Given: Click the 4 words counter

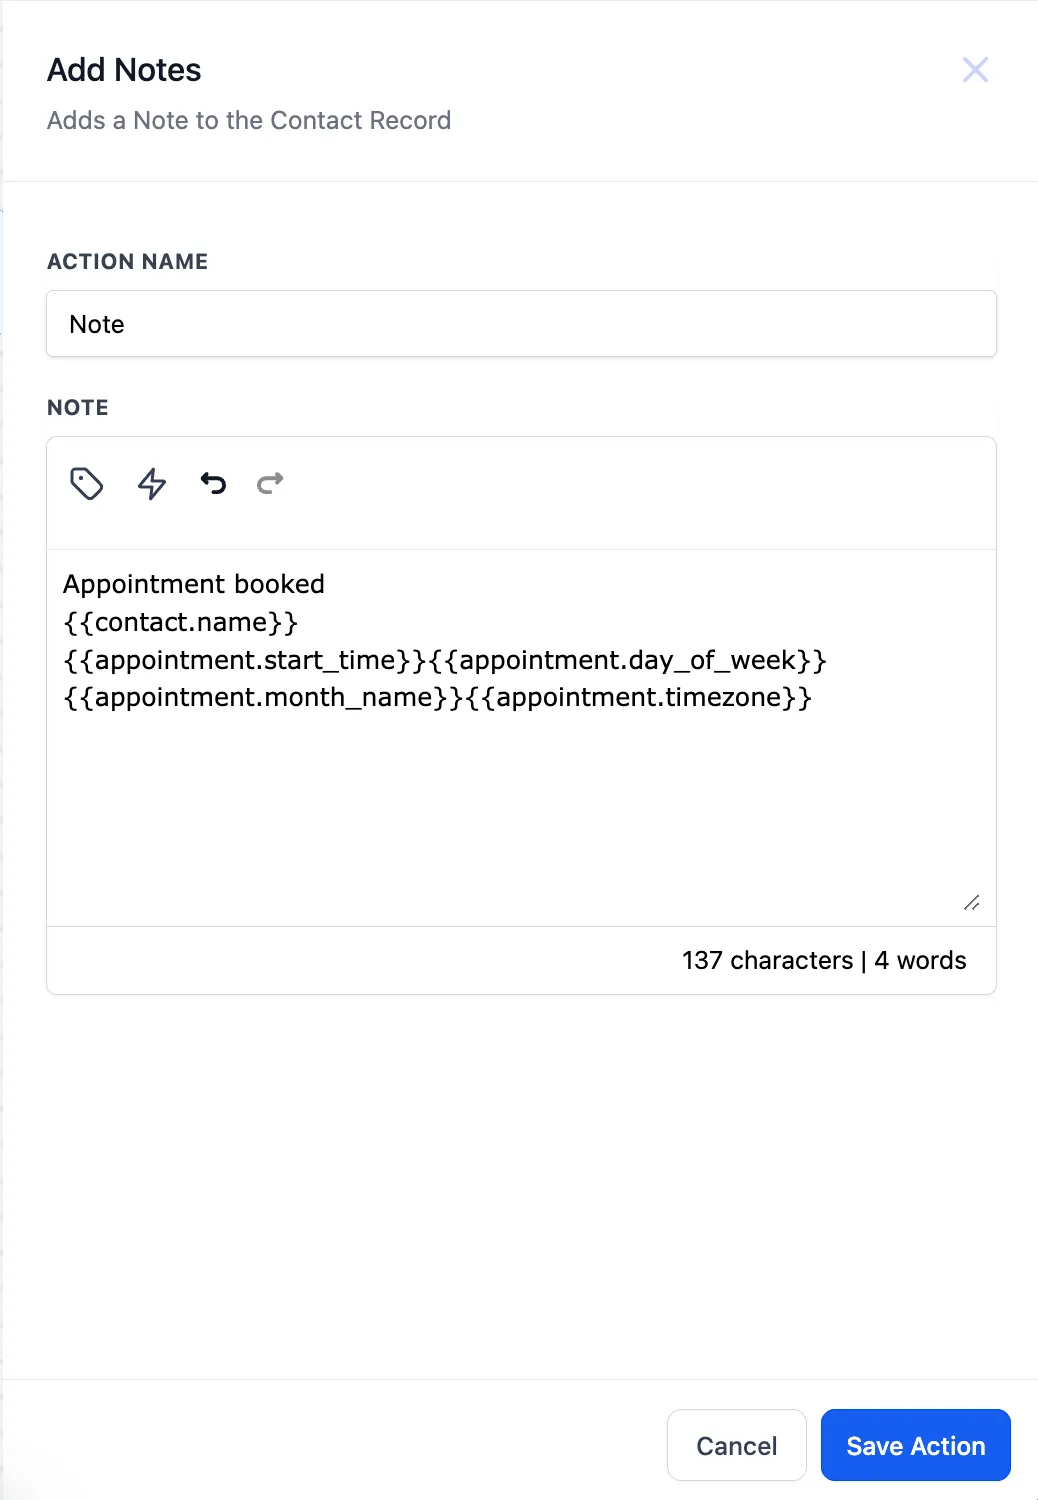Looking at the screenshot, I should coord(920,961).
